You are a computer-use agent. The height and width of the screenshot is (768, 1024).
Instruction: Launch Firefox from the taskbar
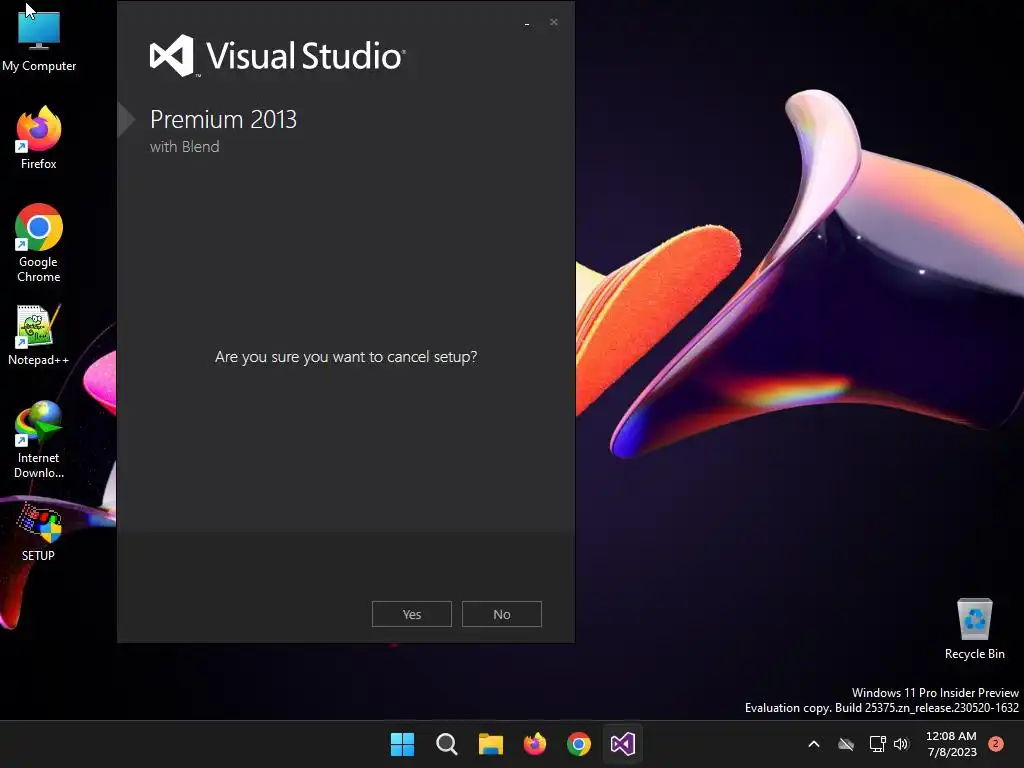(x=535, y=744)
